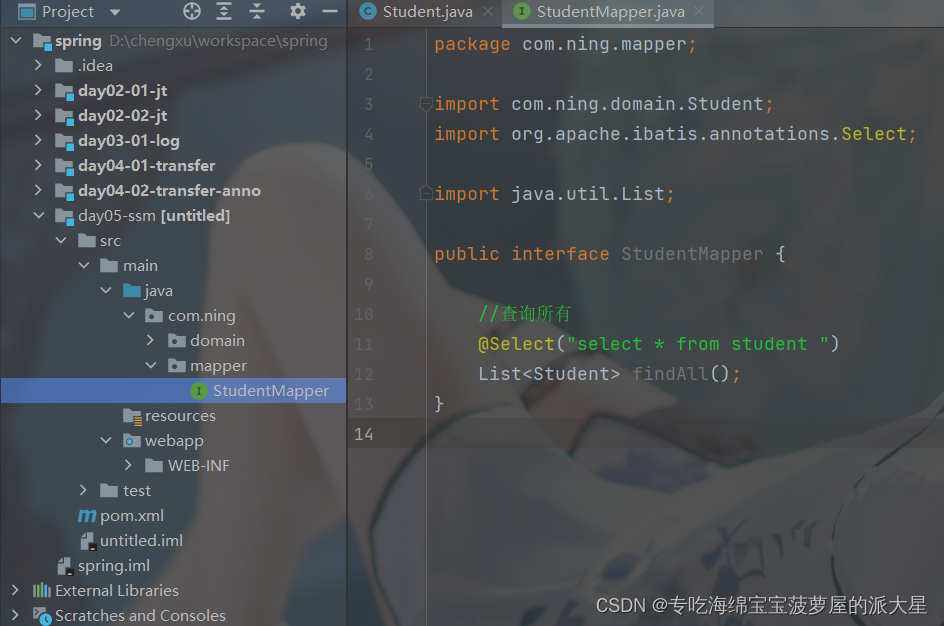
Task: Expand the day03-01-log module
Action: point(38,140)
